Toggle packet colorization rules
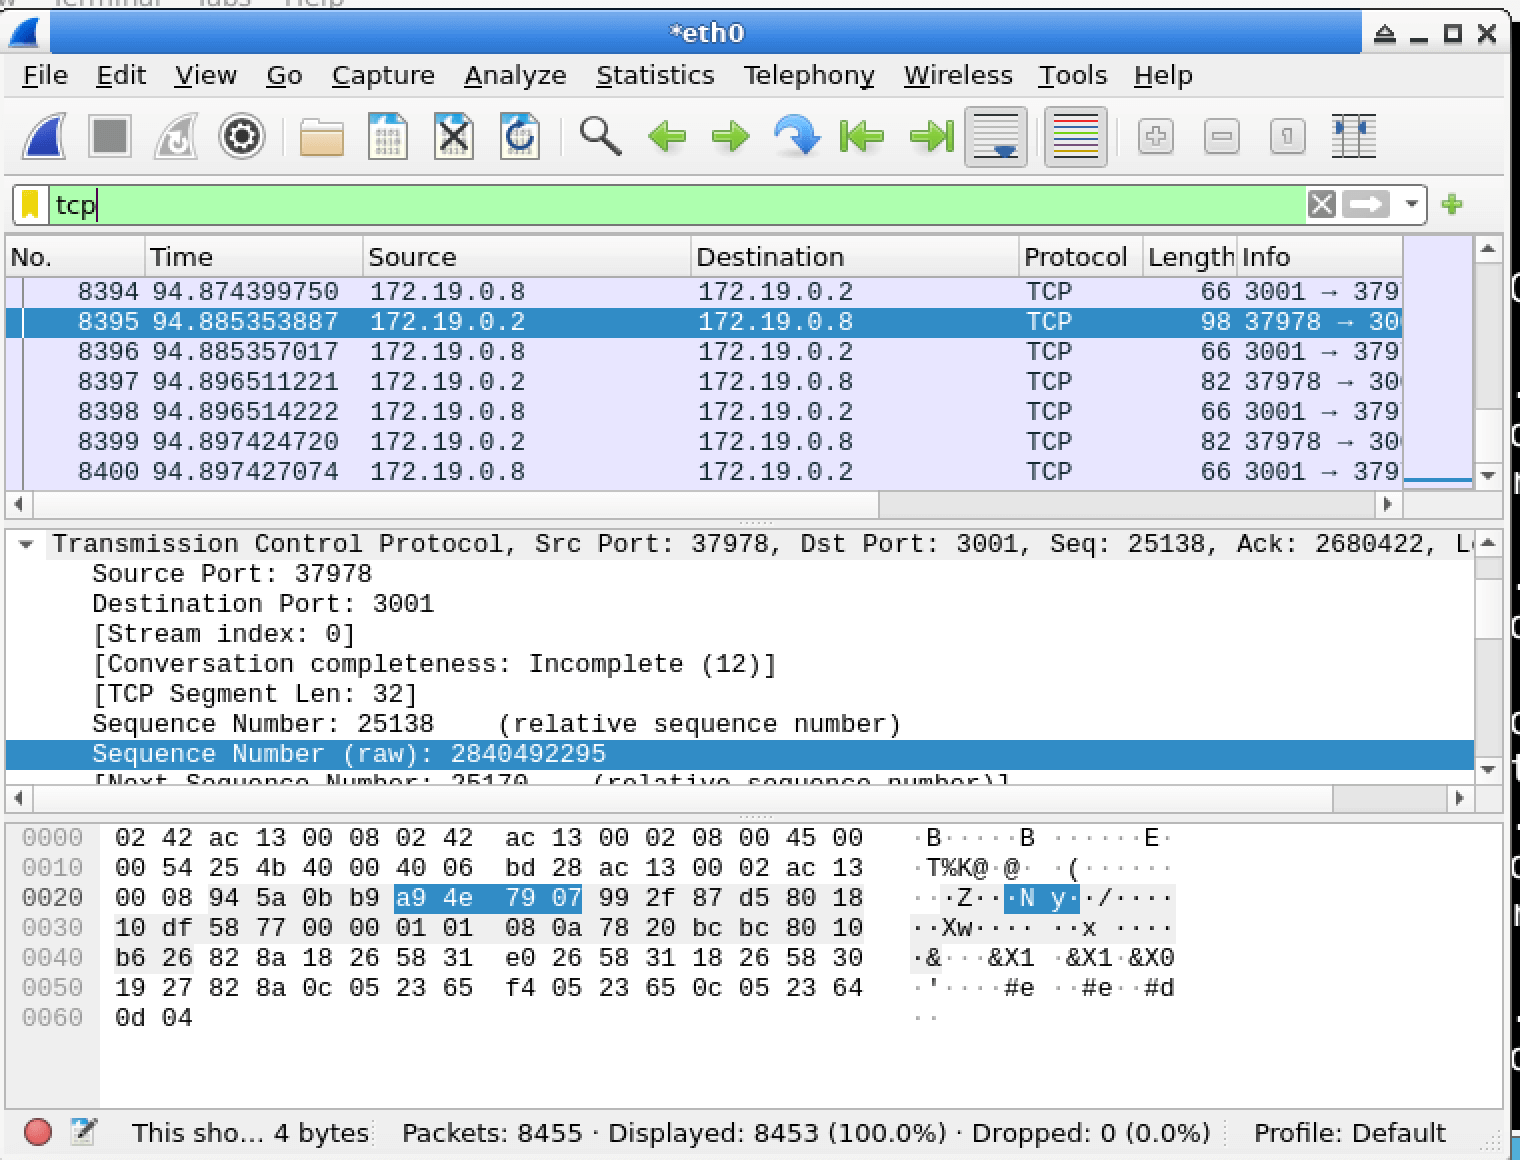Screen dimensions: 1520x1160 point(1076,136)
